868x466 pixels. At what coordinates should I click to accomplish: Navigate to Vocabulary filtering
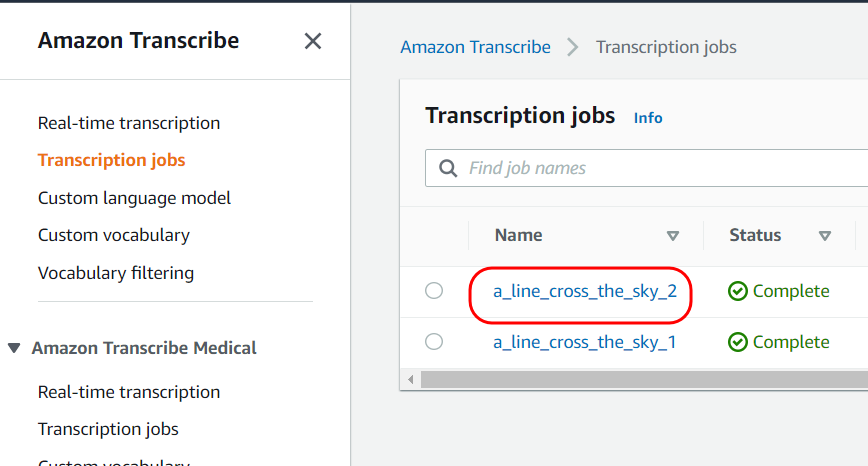pos(116,273)
